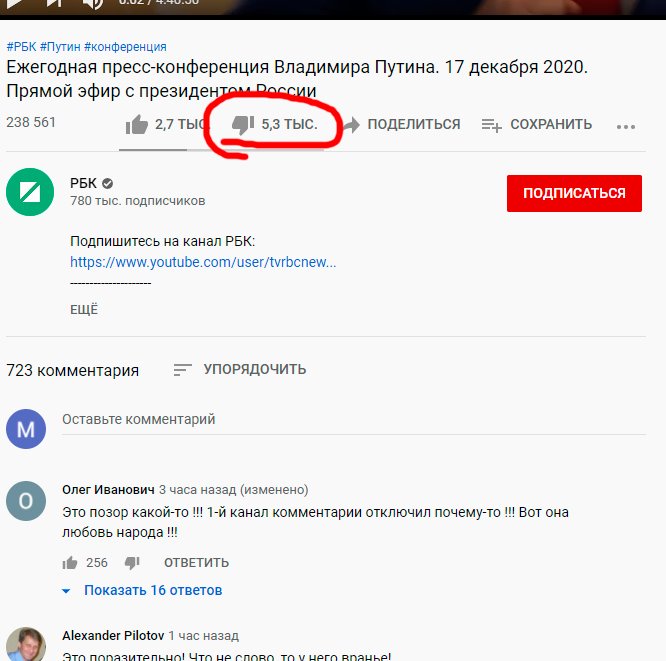Click the save-to-playlist icon
This screenshot has width=666, height=661.
click(491, 125)
